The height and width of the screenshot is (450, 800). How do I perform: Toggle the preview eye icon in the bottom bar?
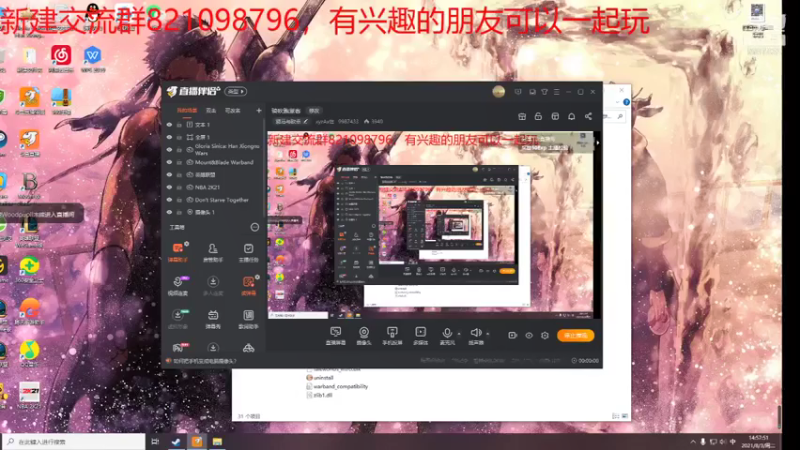point(529,335)
